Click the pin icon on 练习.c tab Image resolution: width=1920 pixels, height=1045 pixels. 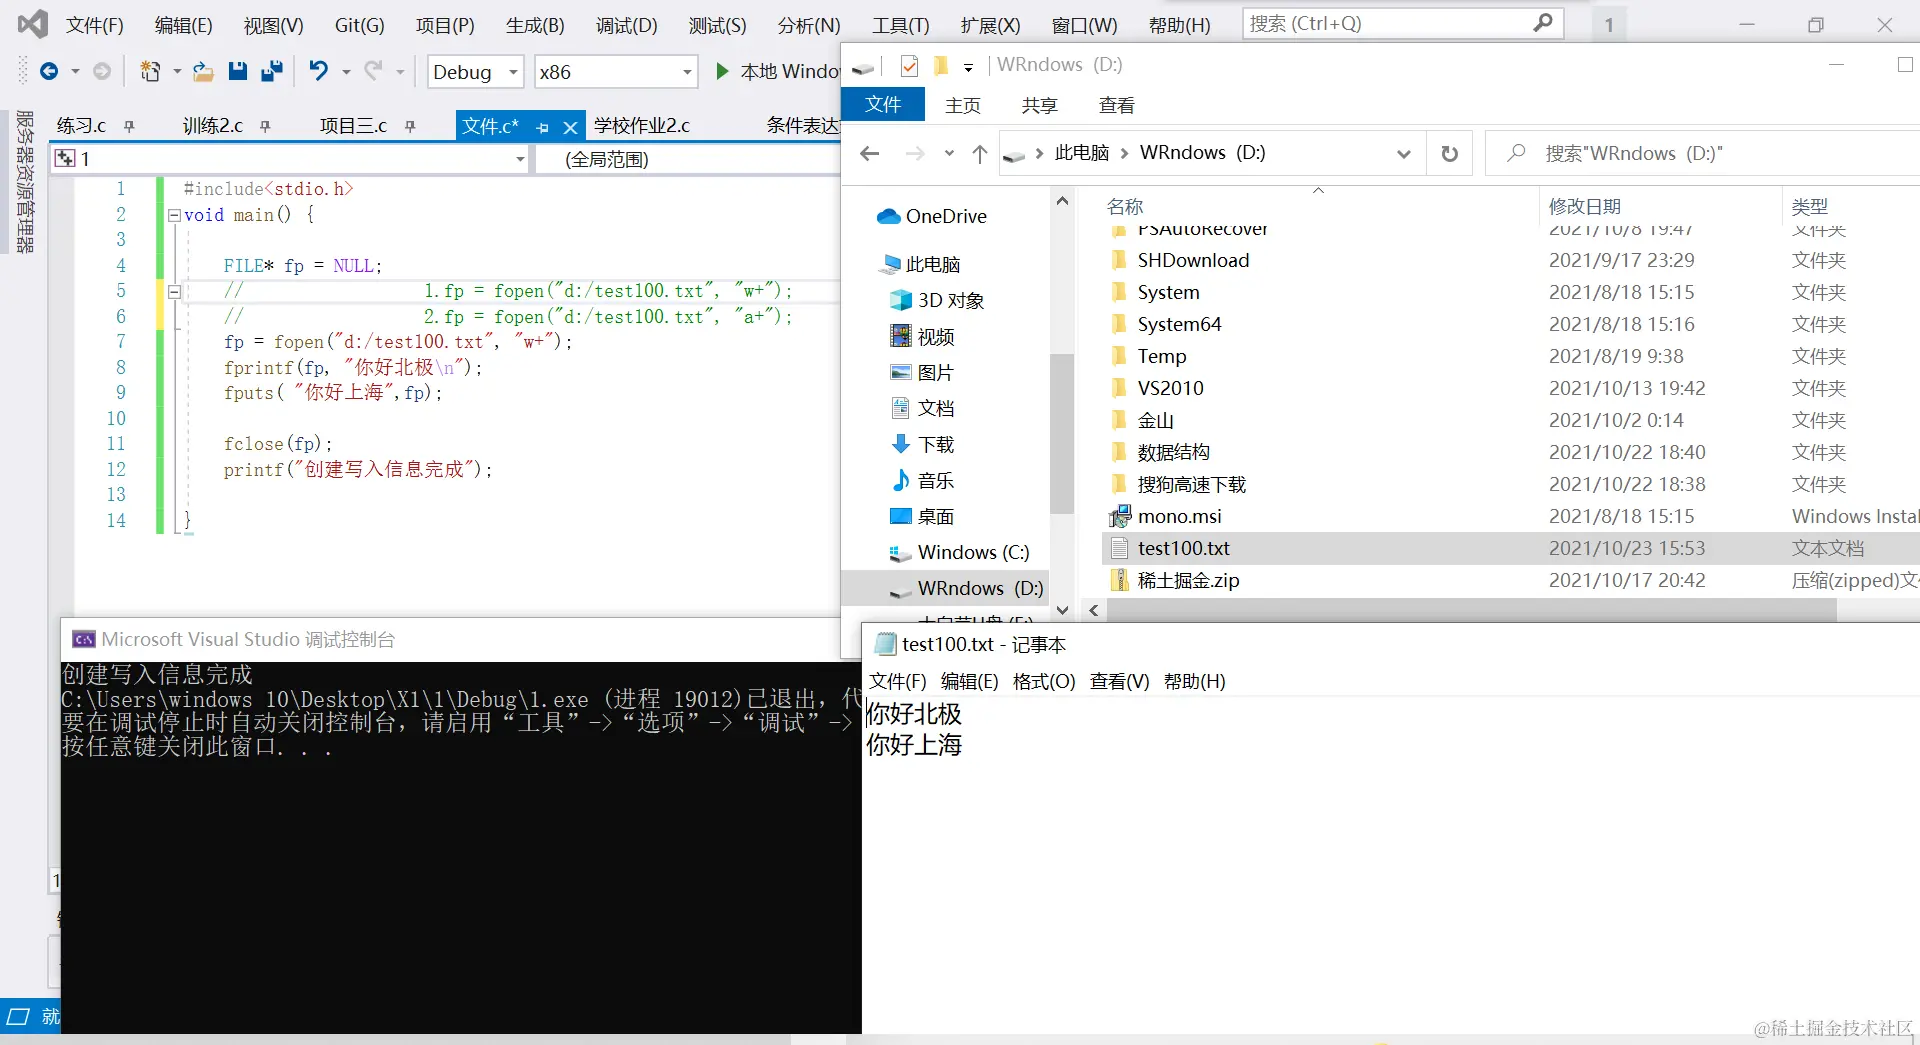[x=129, y=126]
